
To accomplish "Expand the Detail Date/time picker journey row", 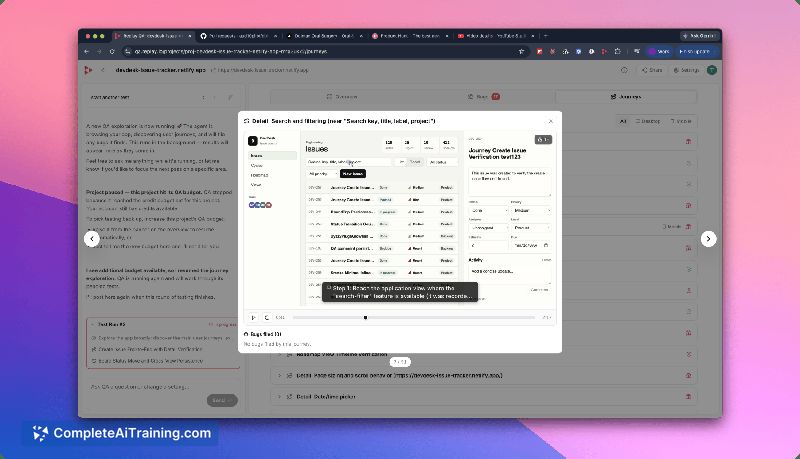I will click(x=280, y=396).
